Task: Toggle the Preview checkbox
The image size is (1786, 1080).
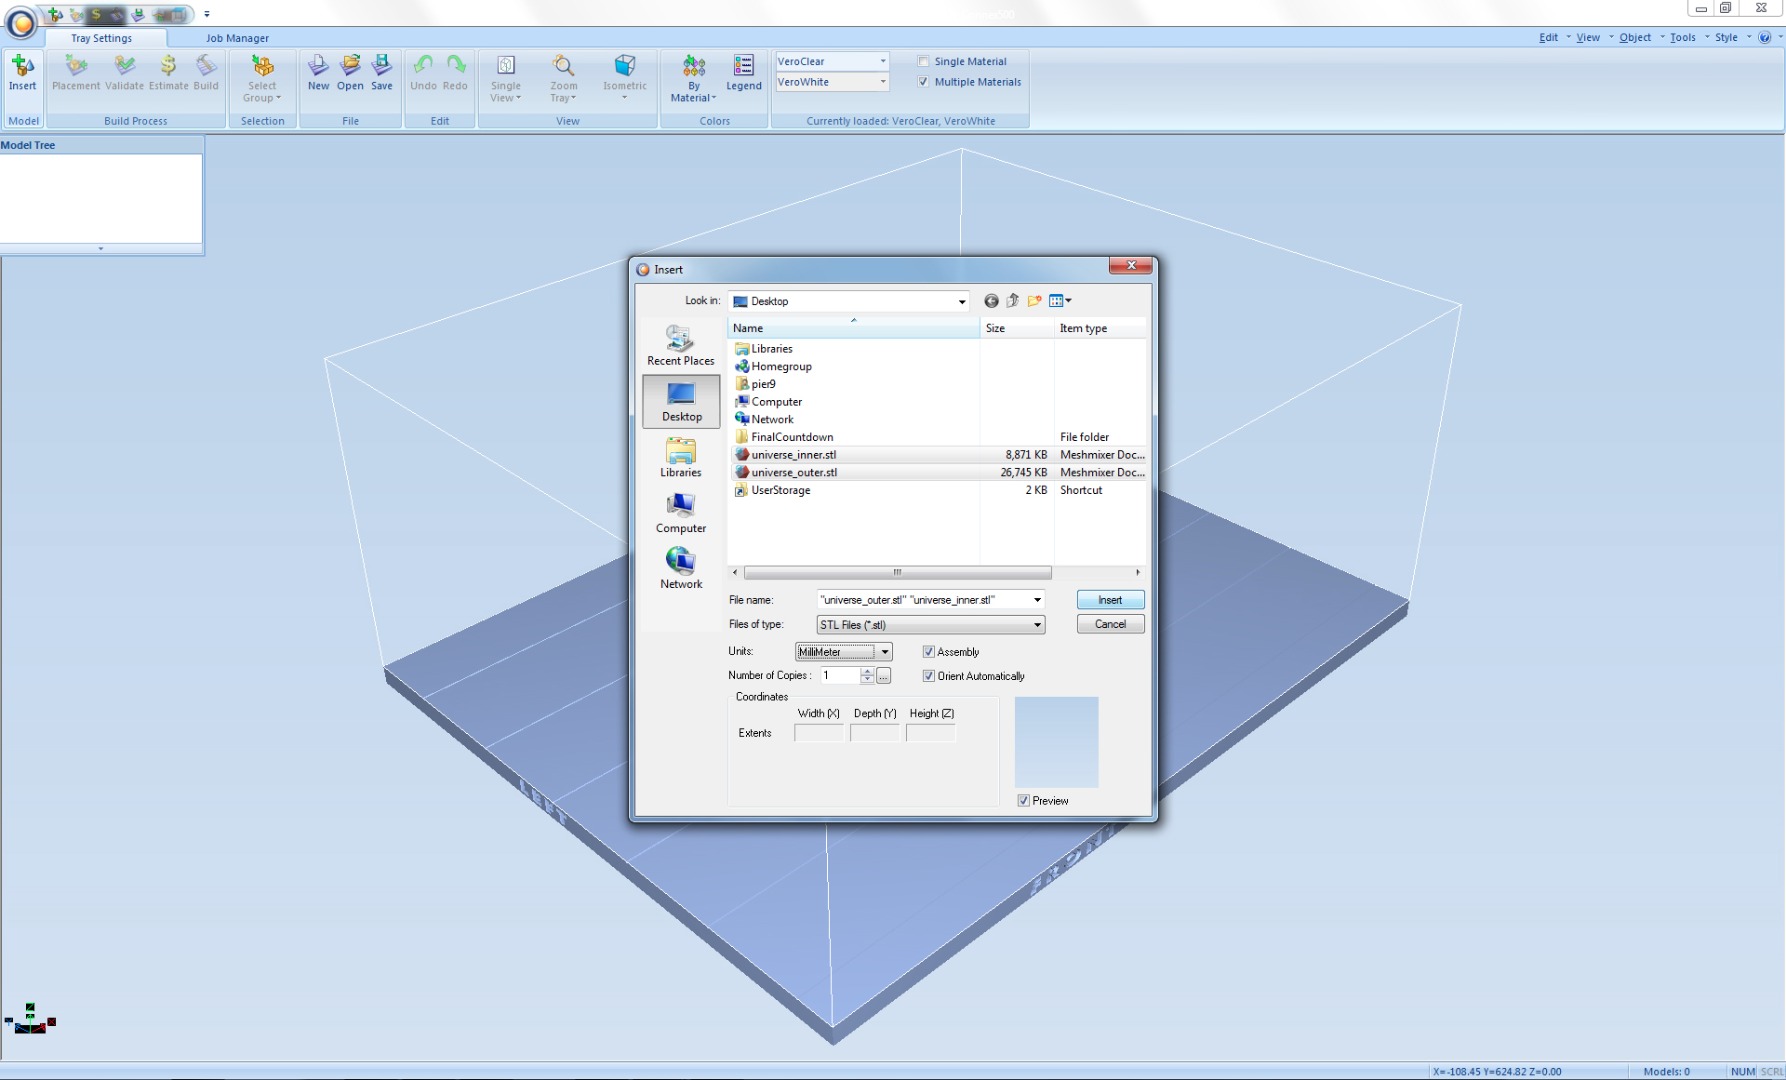Action: (1023, 801)
